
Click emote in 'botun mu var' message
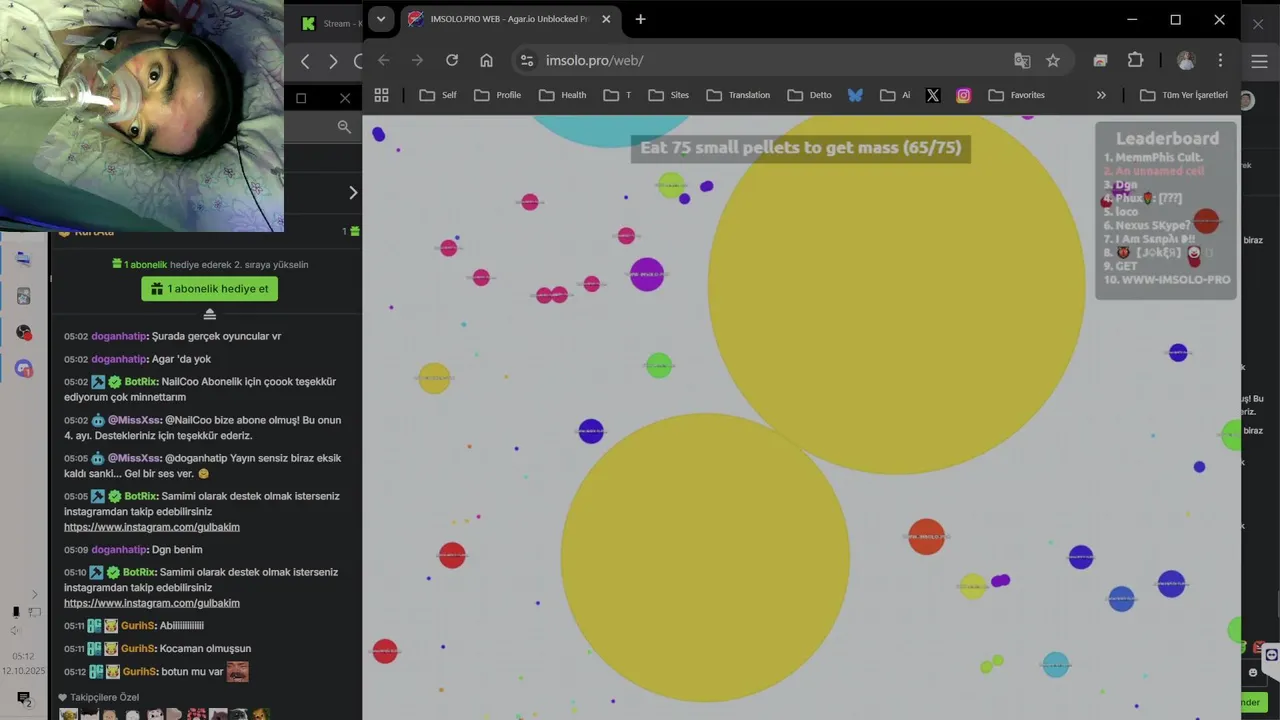pyautogui.click(x=237, y=671)
